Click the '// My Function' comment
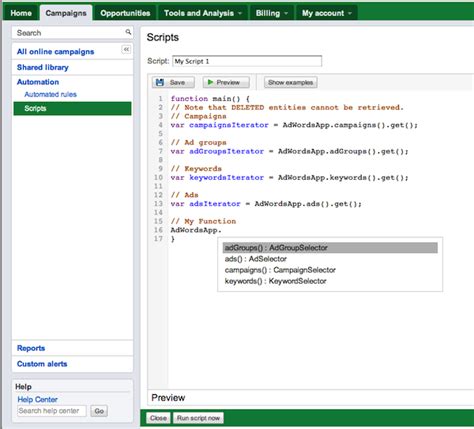This screenshot has height=429, width=474. point(203,221)
